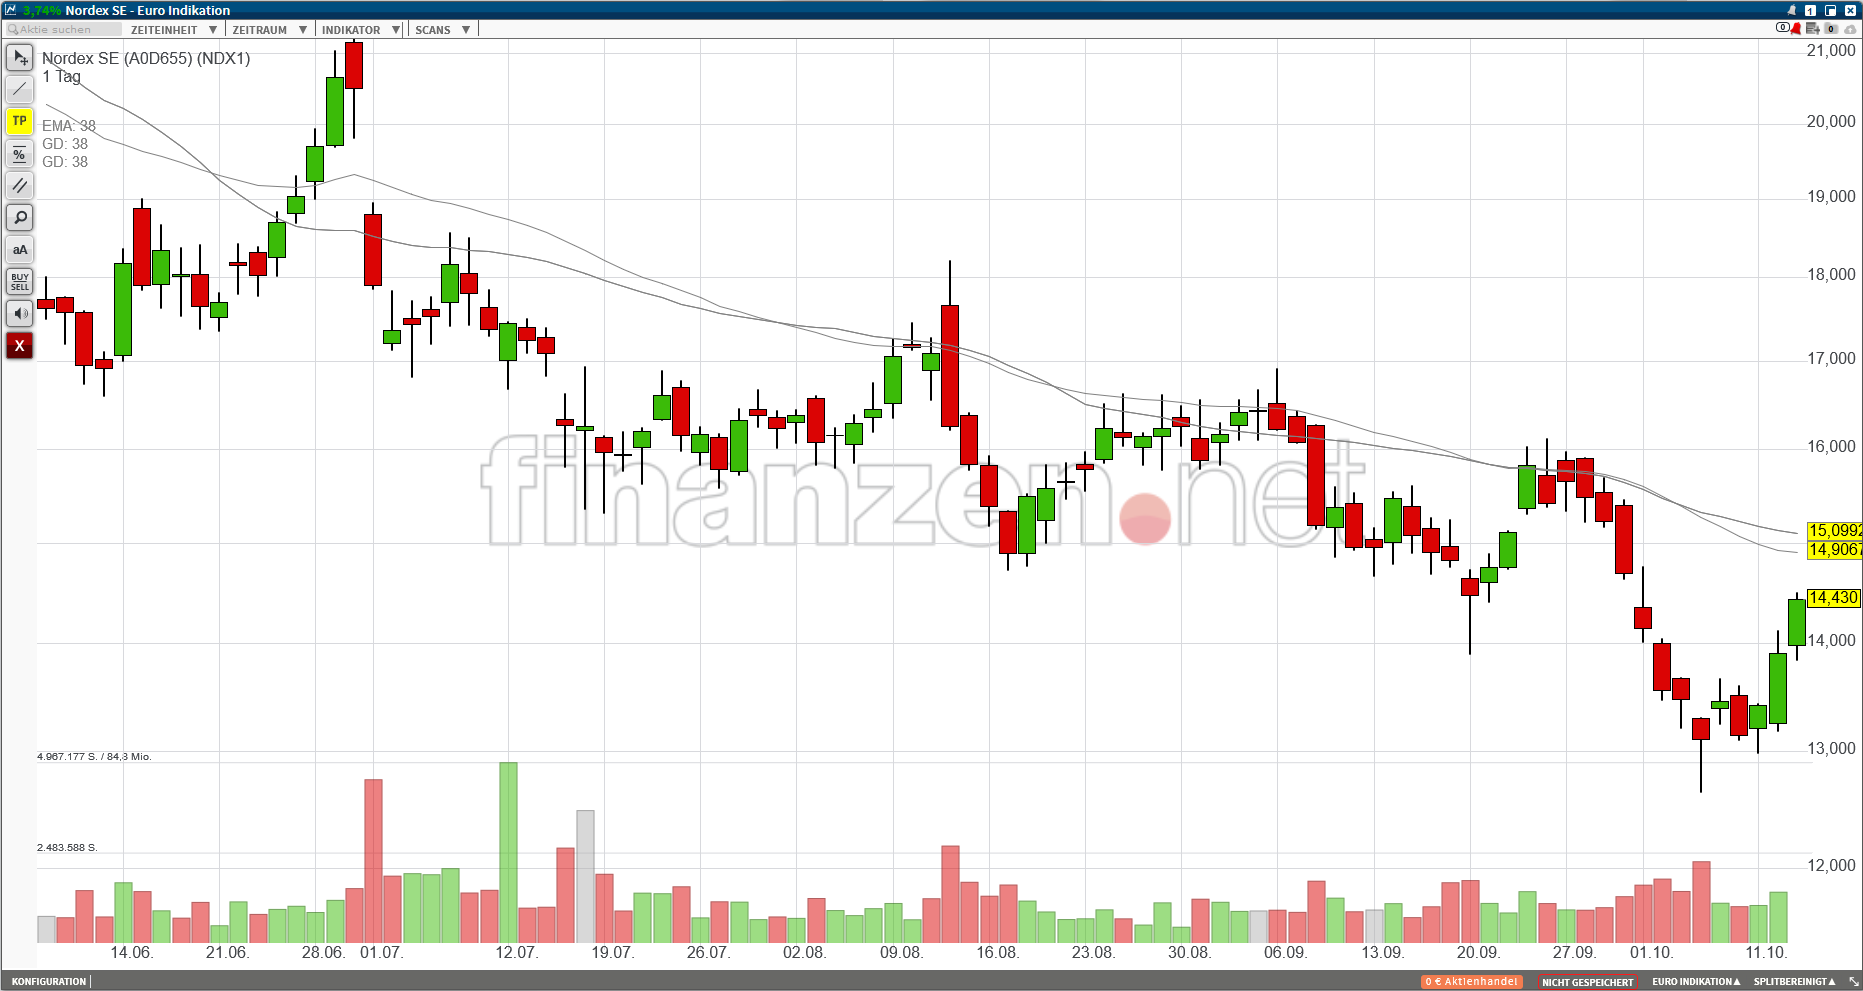Select the cursor pointer tool
The height and width of the screenshot is (991, 1863).
pyautogui.click(x=20, y=57)
